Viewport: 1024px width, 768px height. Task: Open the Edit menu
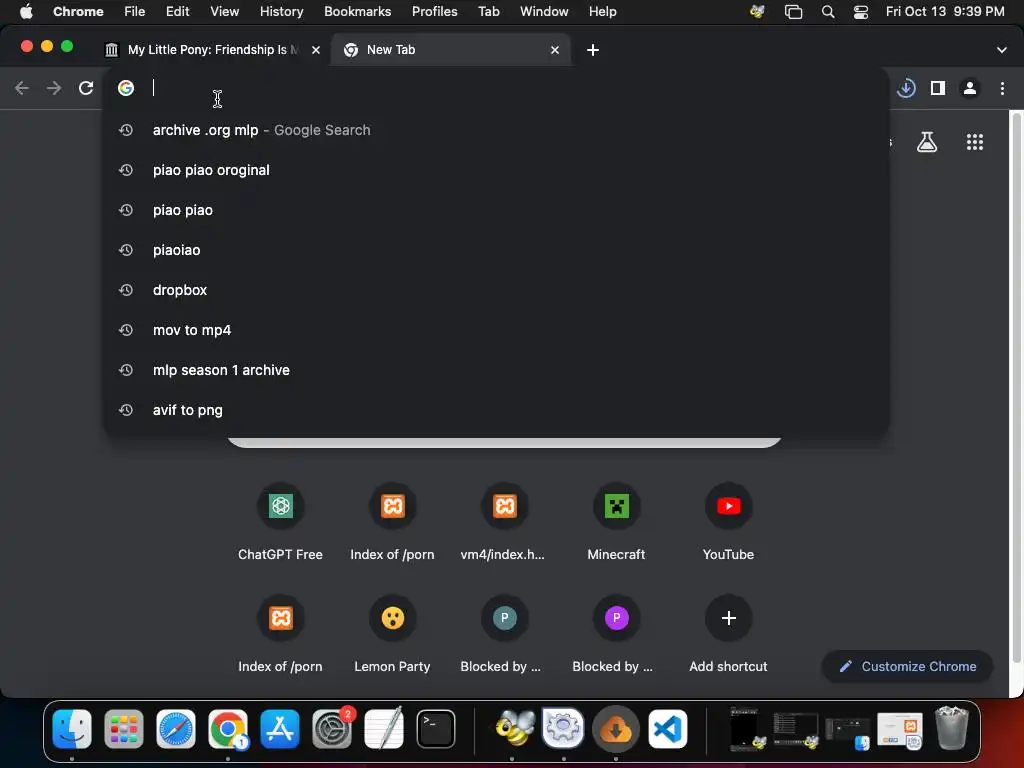coord(177,12)
